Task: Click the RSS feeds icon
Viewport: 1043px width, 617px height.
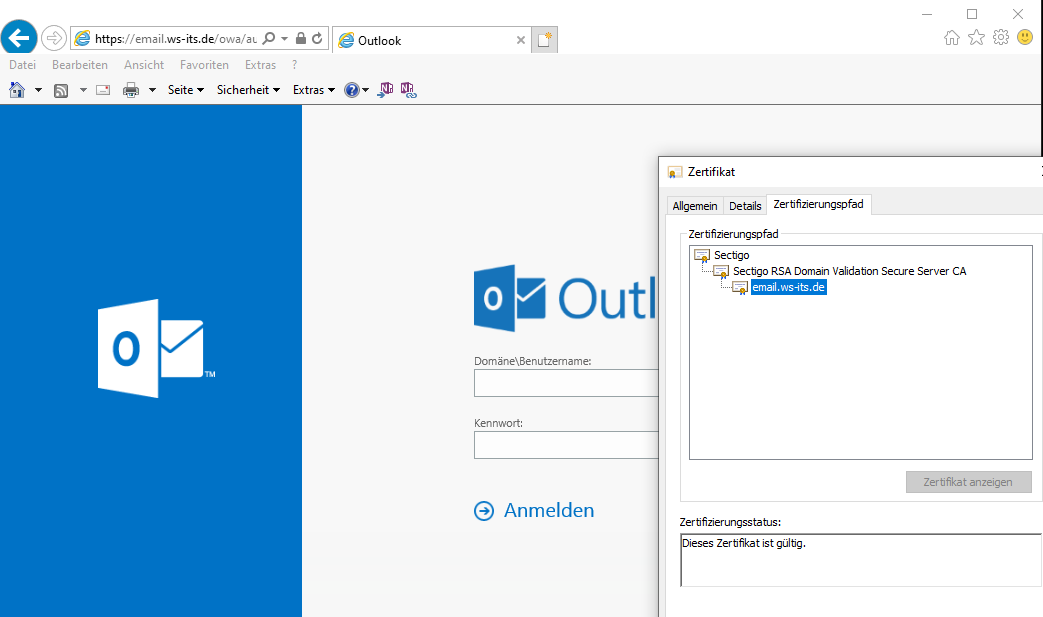Action: pos(61,90)
